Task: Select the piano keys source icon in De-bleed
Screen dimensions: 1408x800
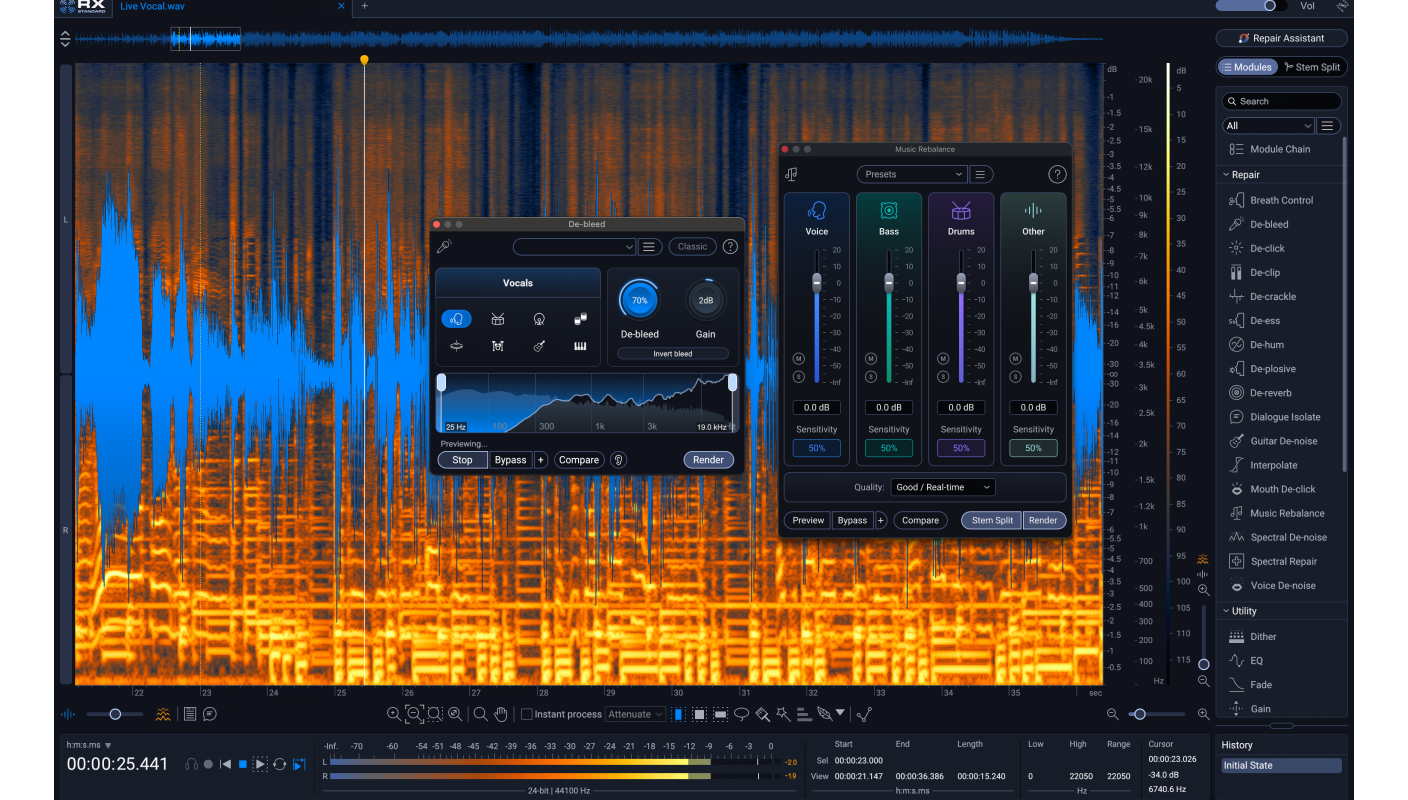Action: point(580,346)
